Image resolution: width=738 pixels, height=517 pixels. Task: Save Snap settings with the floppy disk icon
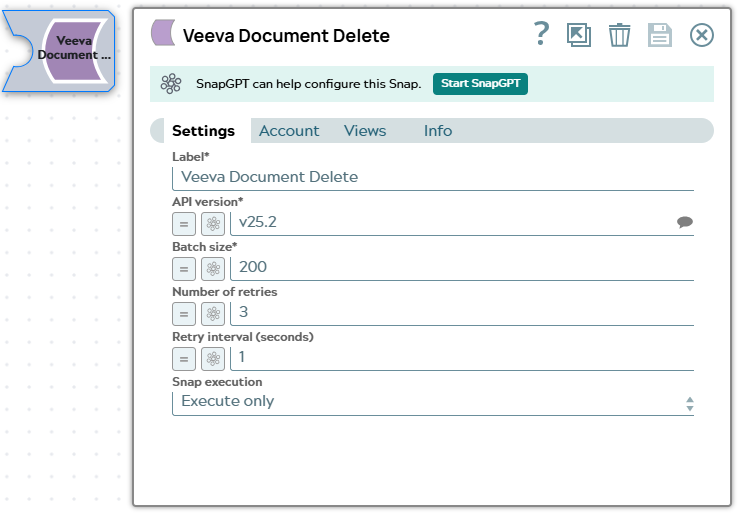(660, 35)
